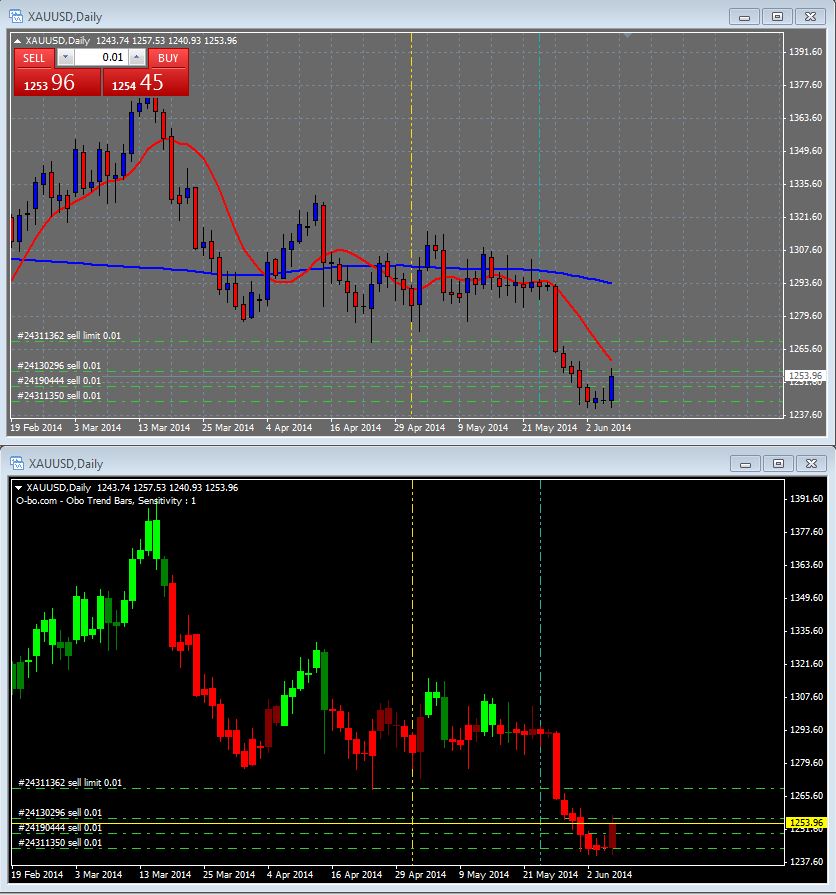Click the top XAUUSD,Daily window chart icon
This screenshot has width=836, height=895.
coord(16,16)
